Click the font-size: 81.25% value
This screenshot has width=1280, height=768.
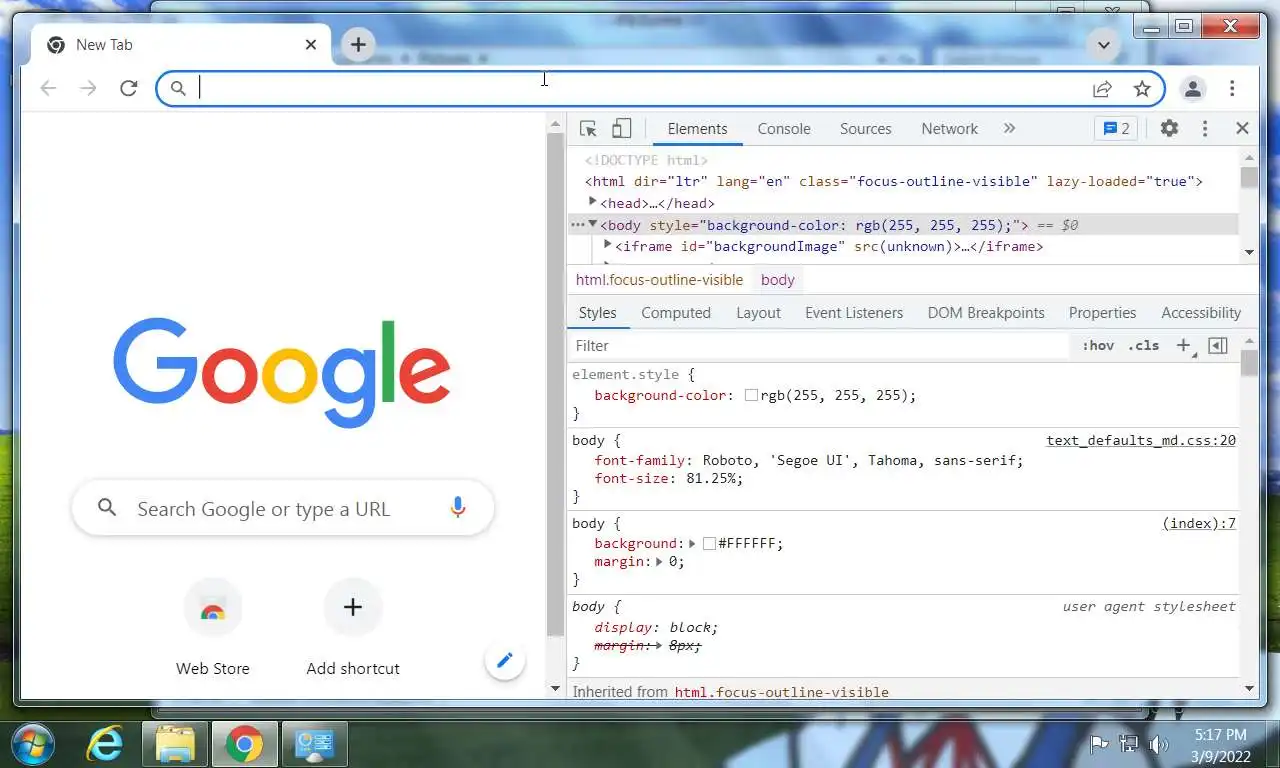point(712,479)
